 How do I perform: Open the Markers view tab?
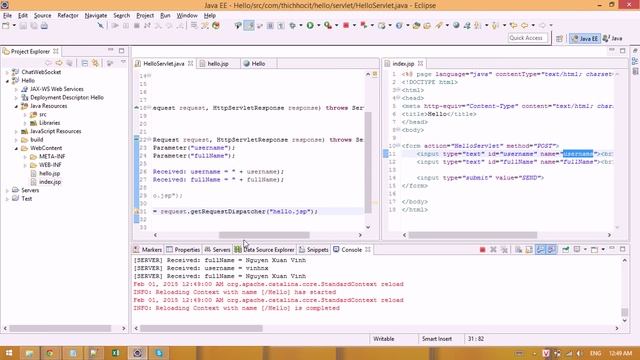147,250
